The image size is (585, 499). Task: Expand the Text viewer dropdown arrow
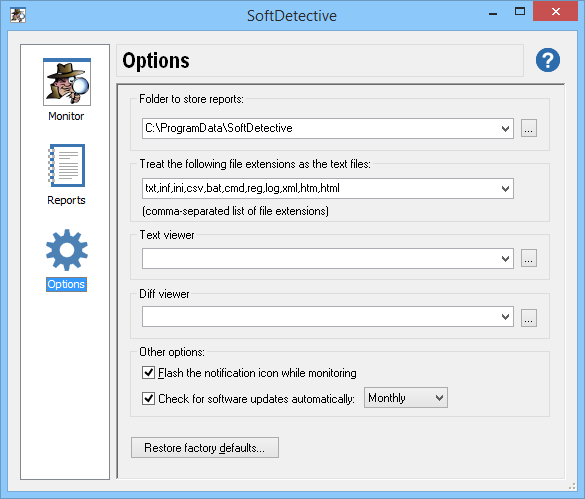(x=505, y=259)
